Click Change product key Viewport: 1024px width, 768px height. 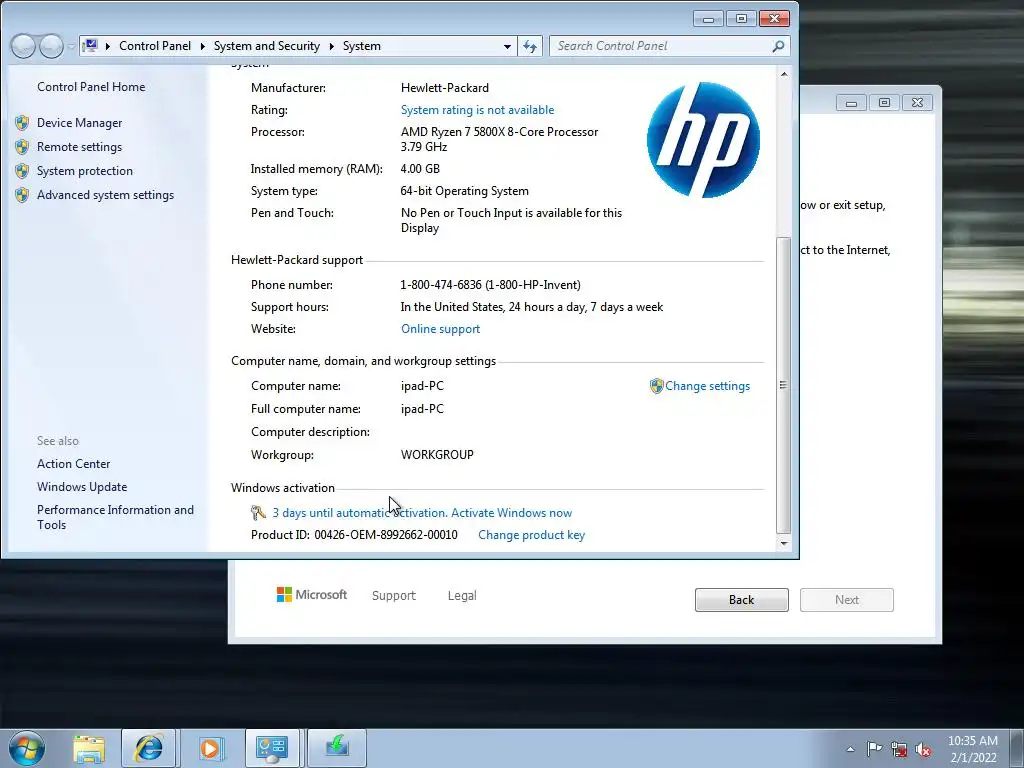pyautogui.click(x=532, y=535)
